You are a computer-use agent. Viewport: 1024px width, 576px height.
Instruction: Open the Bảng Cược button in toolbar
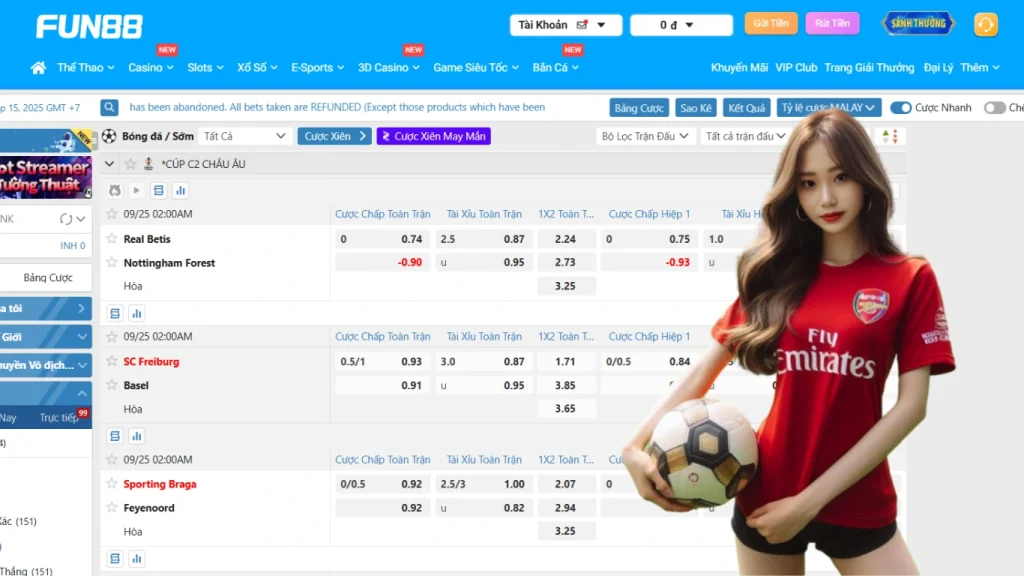(x=639, y=108)
